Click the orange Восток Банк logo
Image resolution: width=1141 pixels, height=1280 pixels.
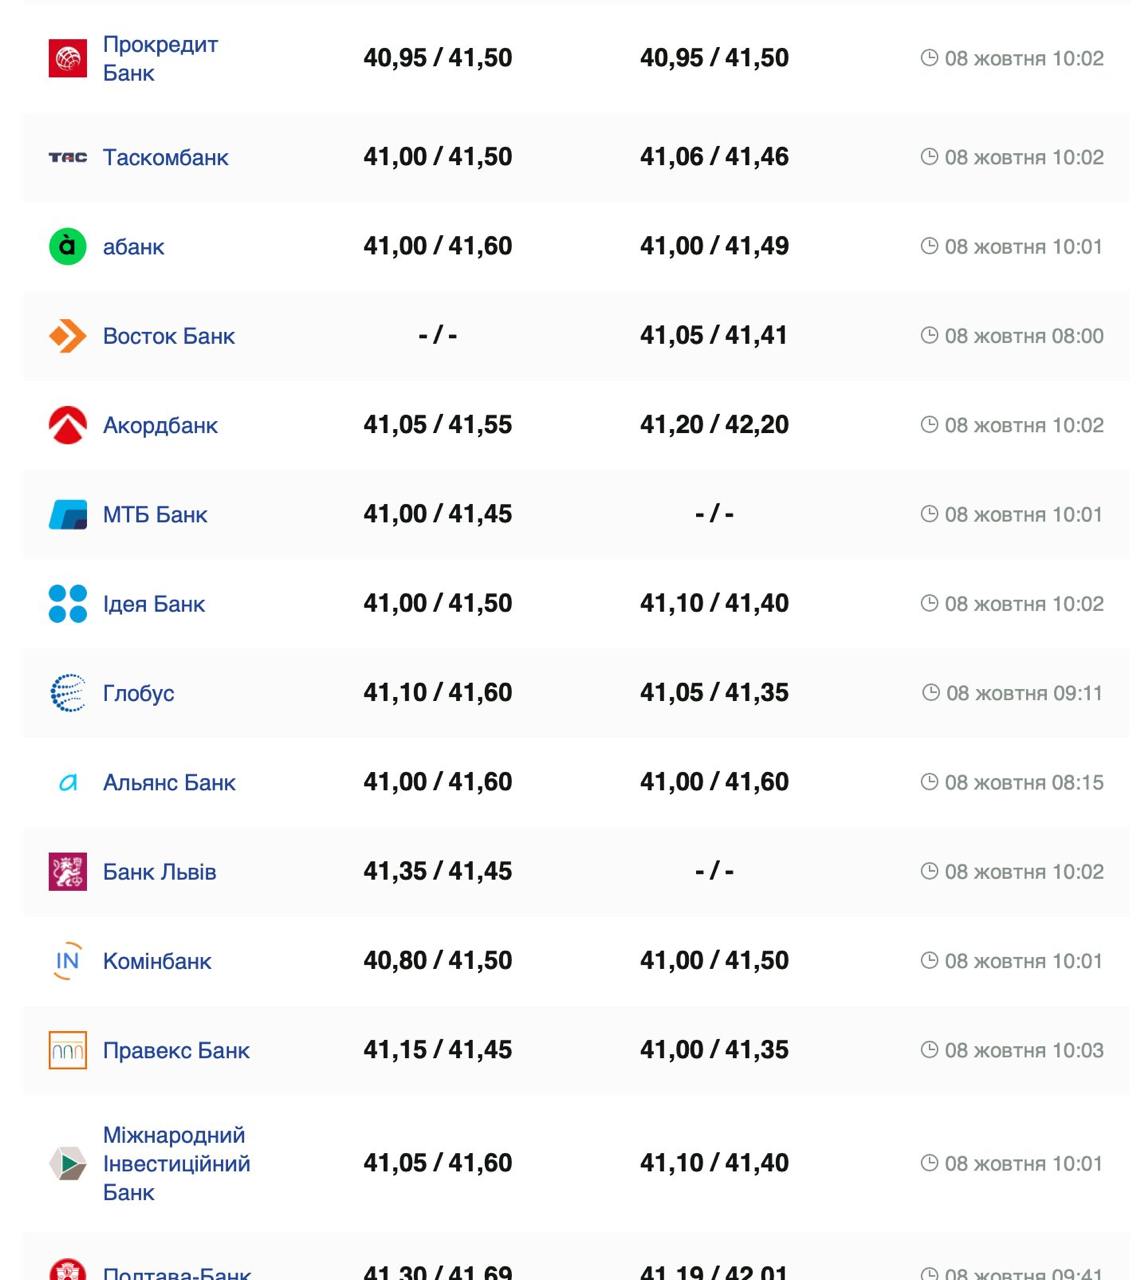tap(68, 336)
